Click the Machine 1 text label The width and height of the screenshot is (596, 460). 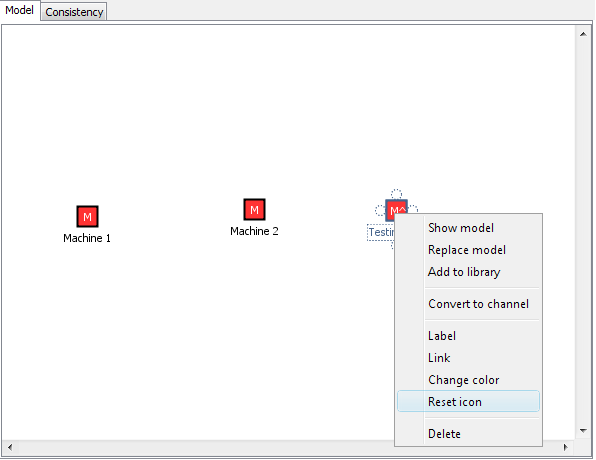pyautogui.click(x=87, y=238)
